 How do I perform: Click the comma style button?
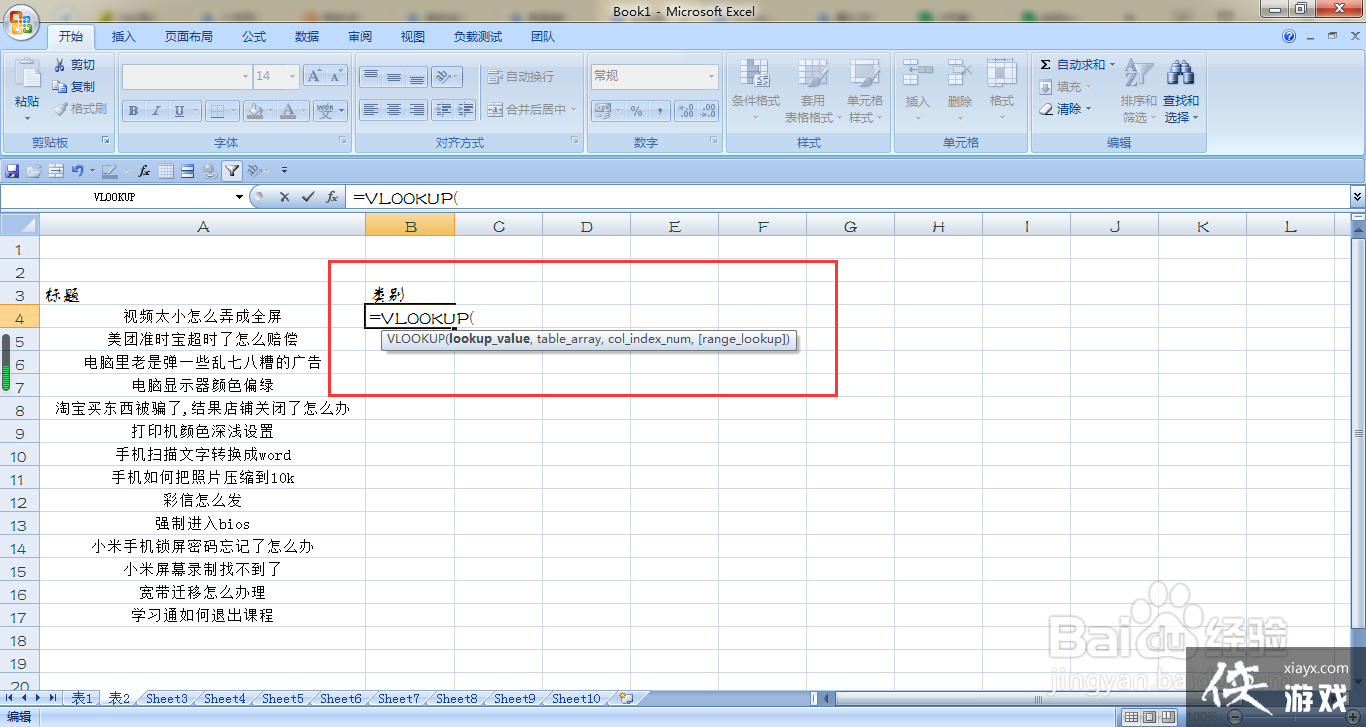(x=658, y=110)
